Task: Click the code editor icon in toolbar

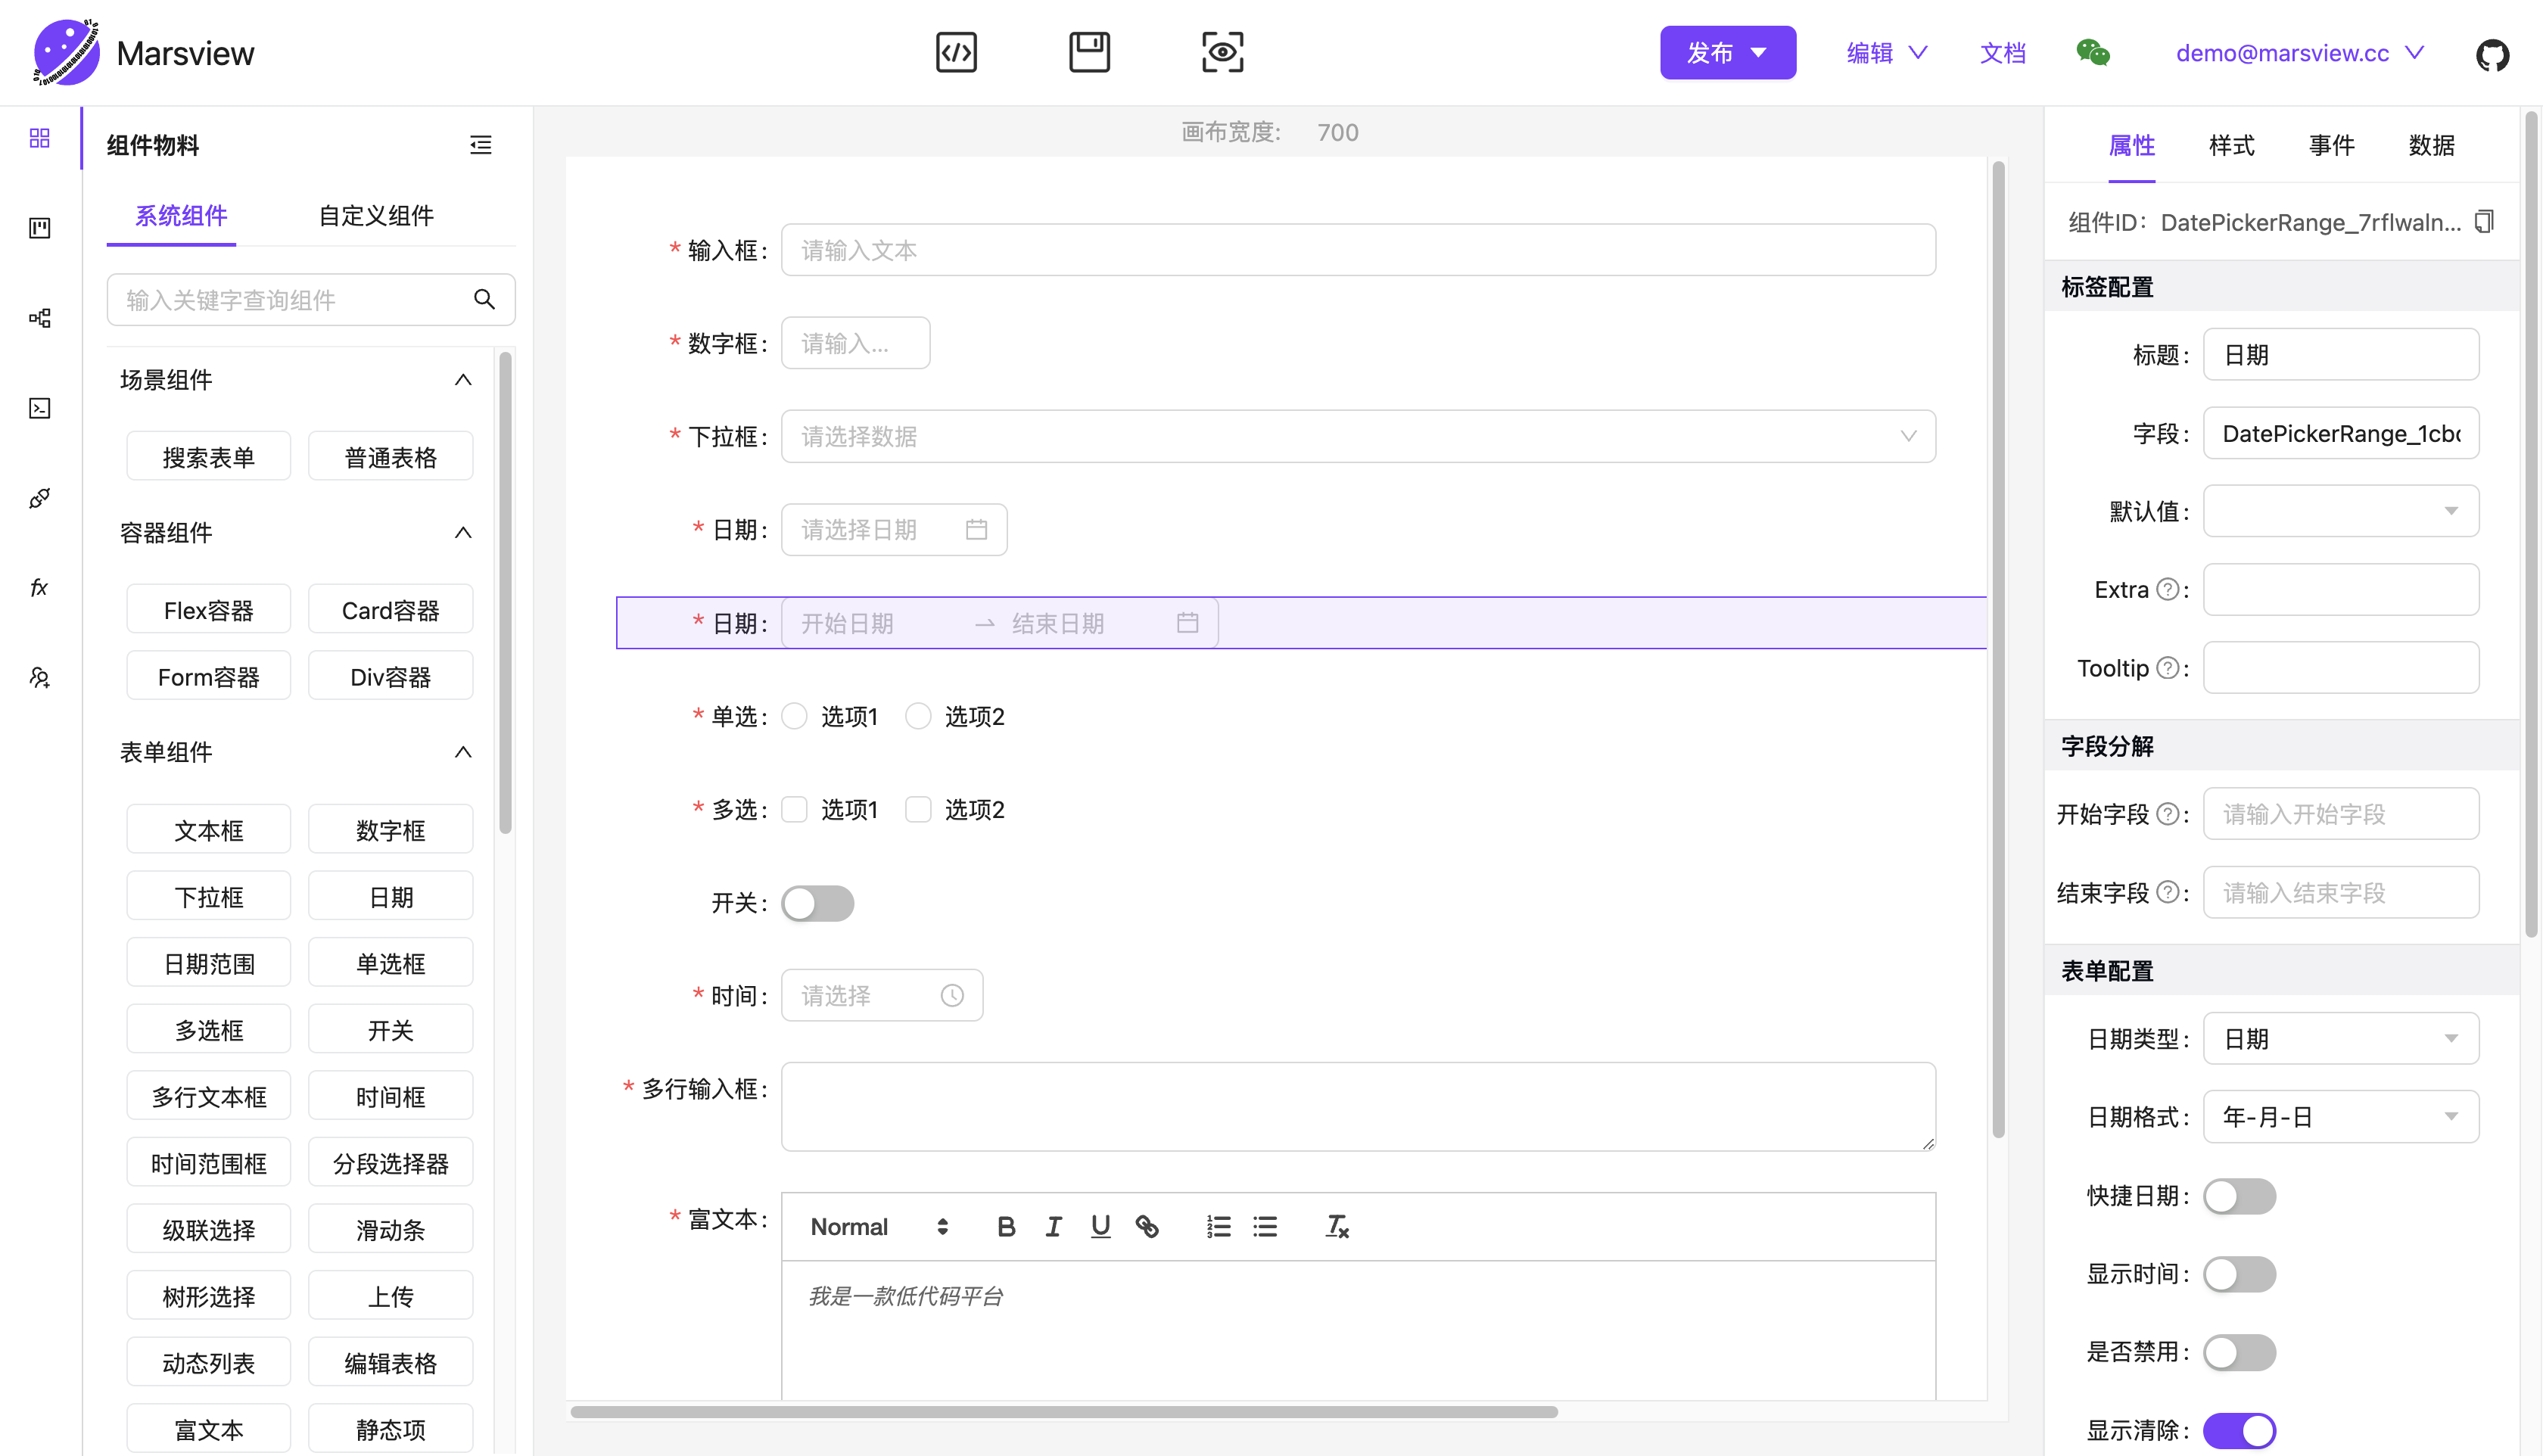Action: point(959,52)
